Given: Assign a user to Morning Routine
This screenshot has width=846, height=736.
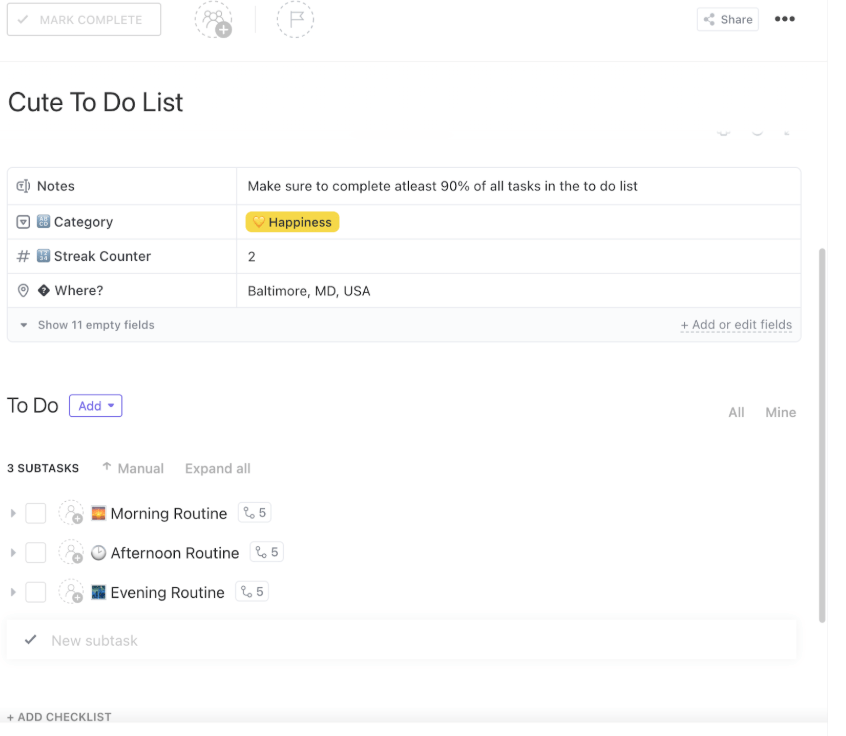Looking at the screenshot, I should tap(71, 513).
